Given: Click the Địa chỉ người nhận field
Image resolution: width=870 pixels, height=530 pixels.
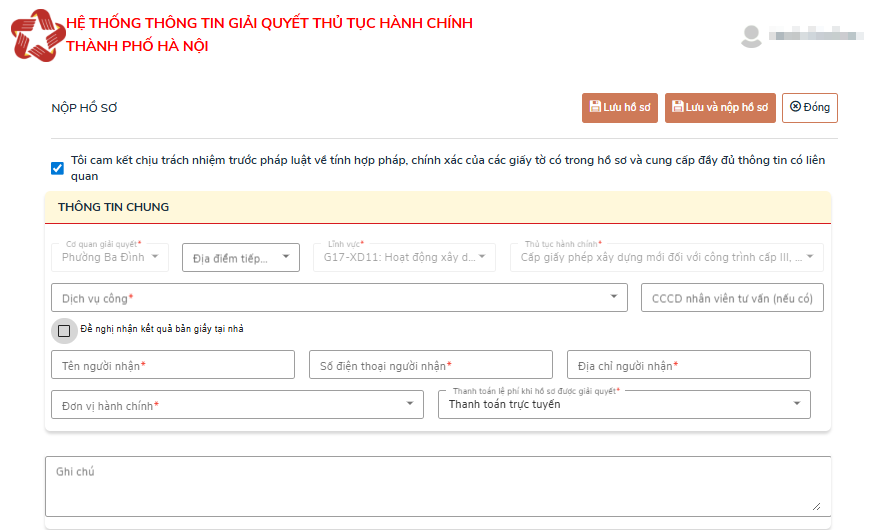Looking at the screenshot, I should click(688, 365).
